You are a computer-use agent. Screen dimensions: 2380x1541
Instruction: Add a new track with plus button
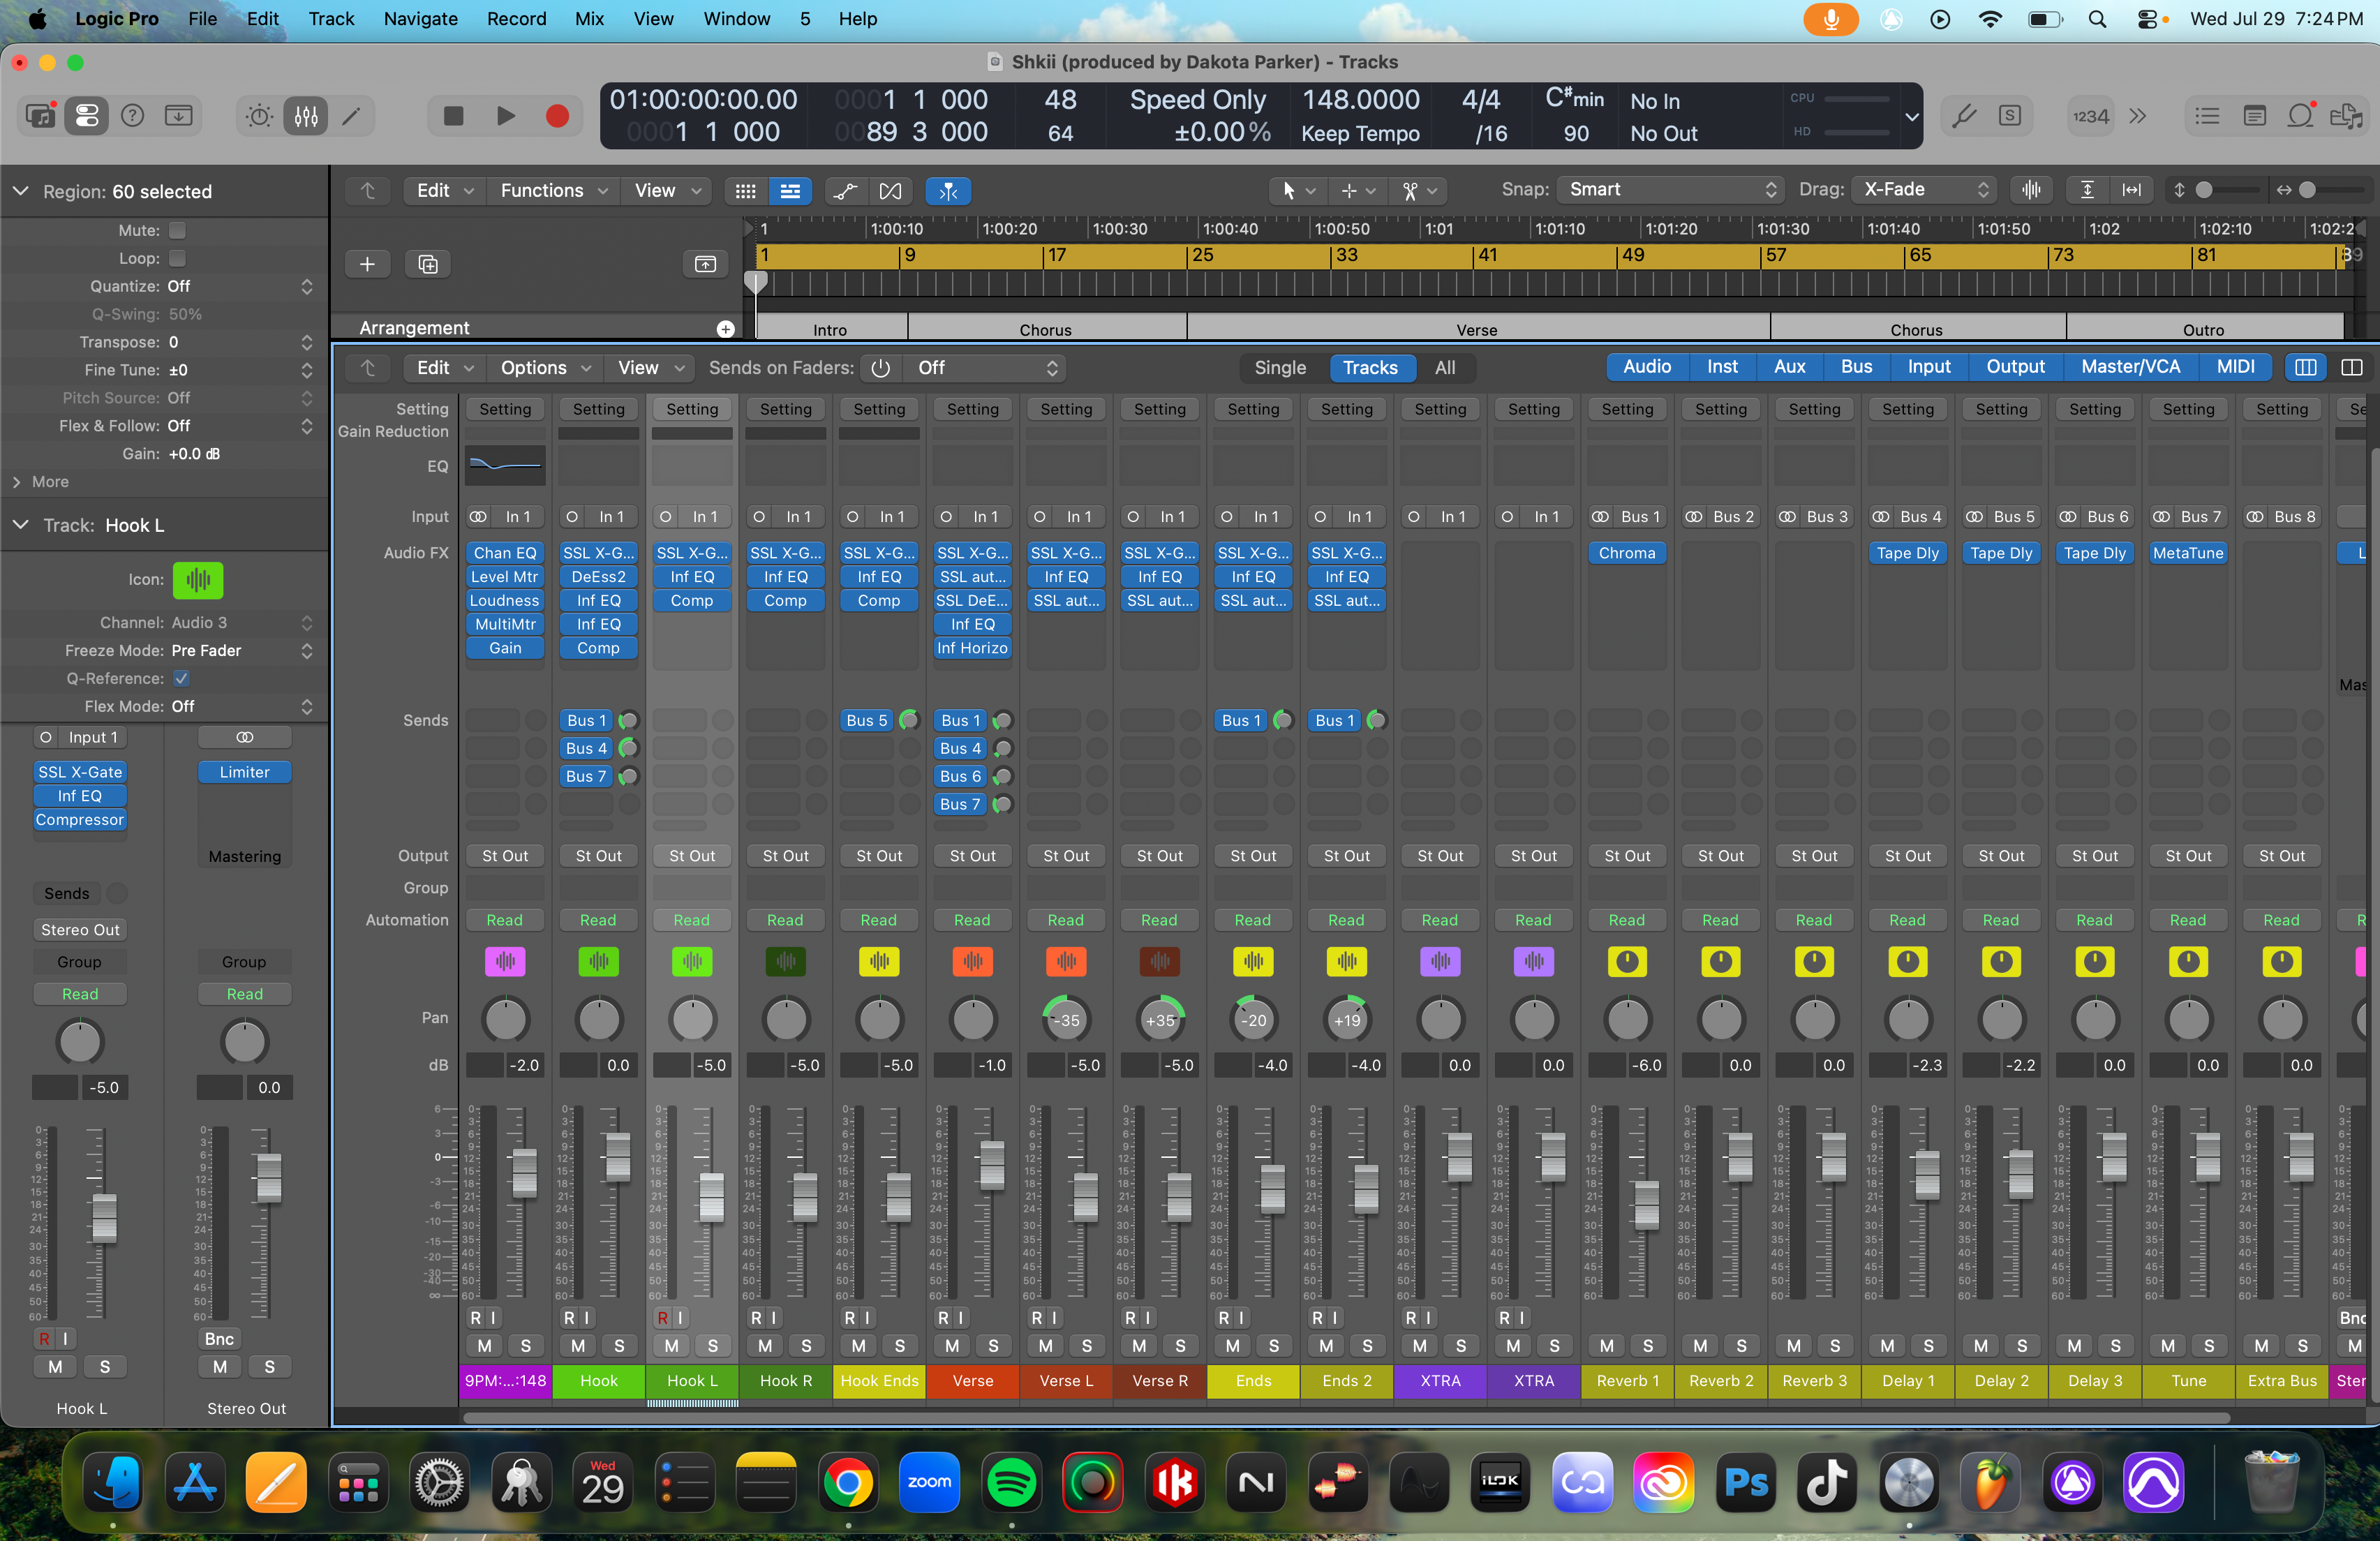point(367,264)
